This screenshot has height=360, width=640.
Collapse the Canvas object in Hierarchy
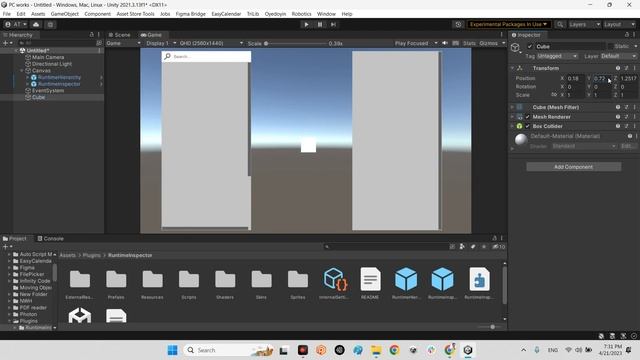(x=22, y=71)
